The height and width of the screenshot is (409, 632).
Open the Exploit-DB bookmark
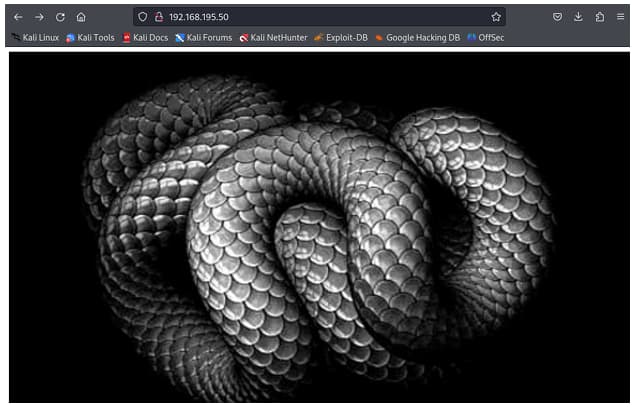(341, 38)
